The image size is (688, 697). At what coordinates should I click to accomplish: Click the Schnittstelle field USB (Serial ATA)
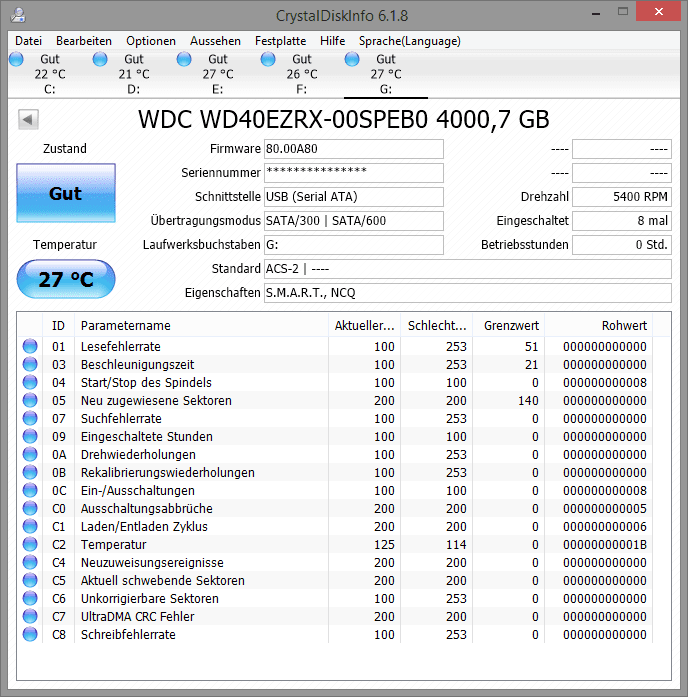point(354,197)
